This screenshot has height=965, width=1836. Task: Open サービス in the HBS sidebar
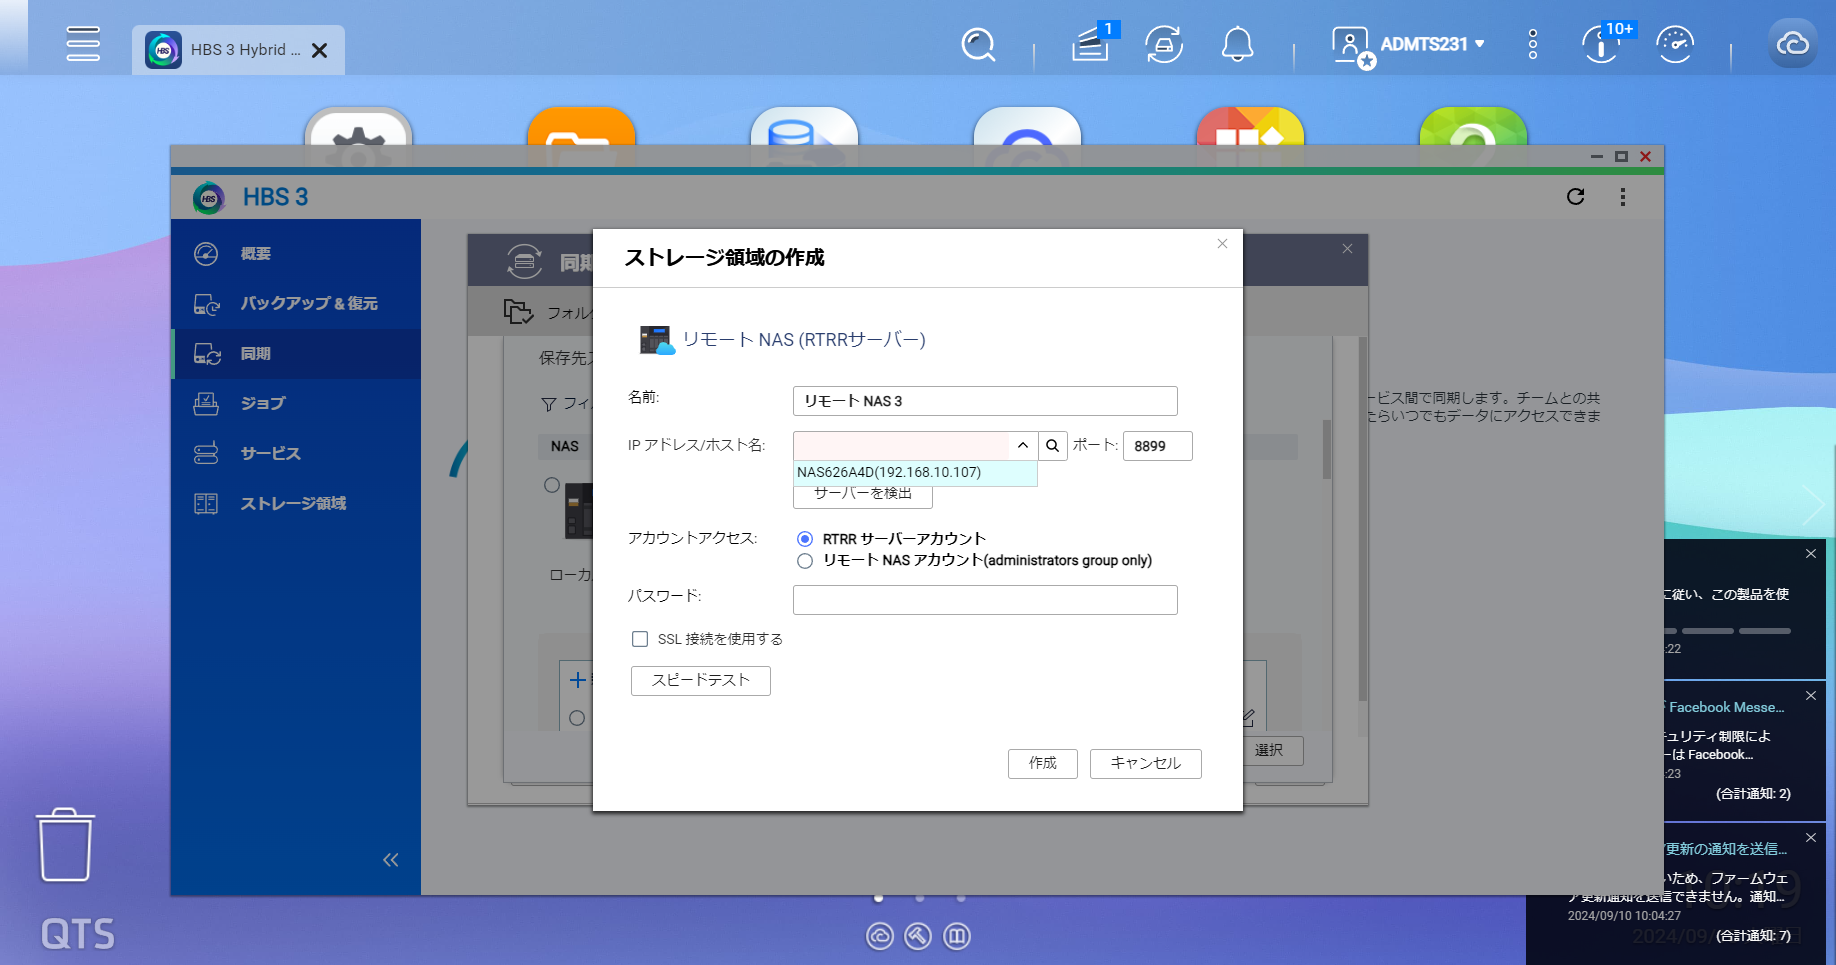(296, 454)
